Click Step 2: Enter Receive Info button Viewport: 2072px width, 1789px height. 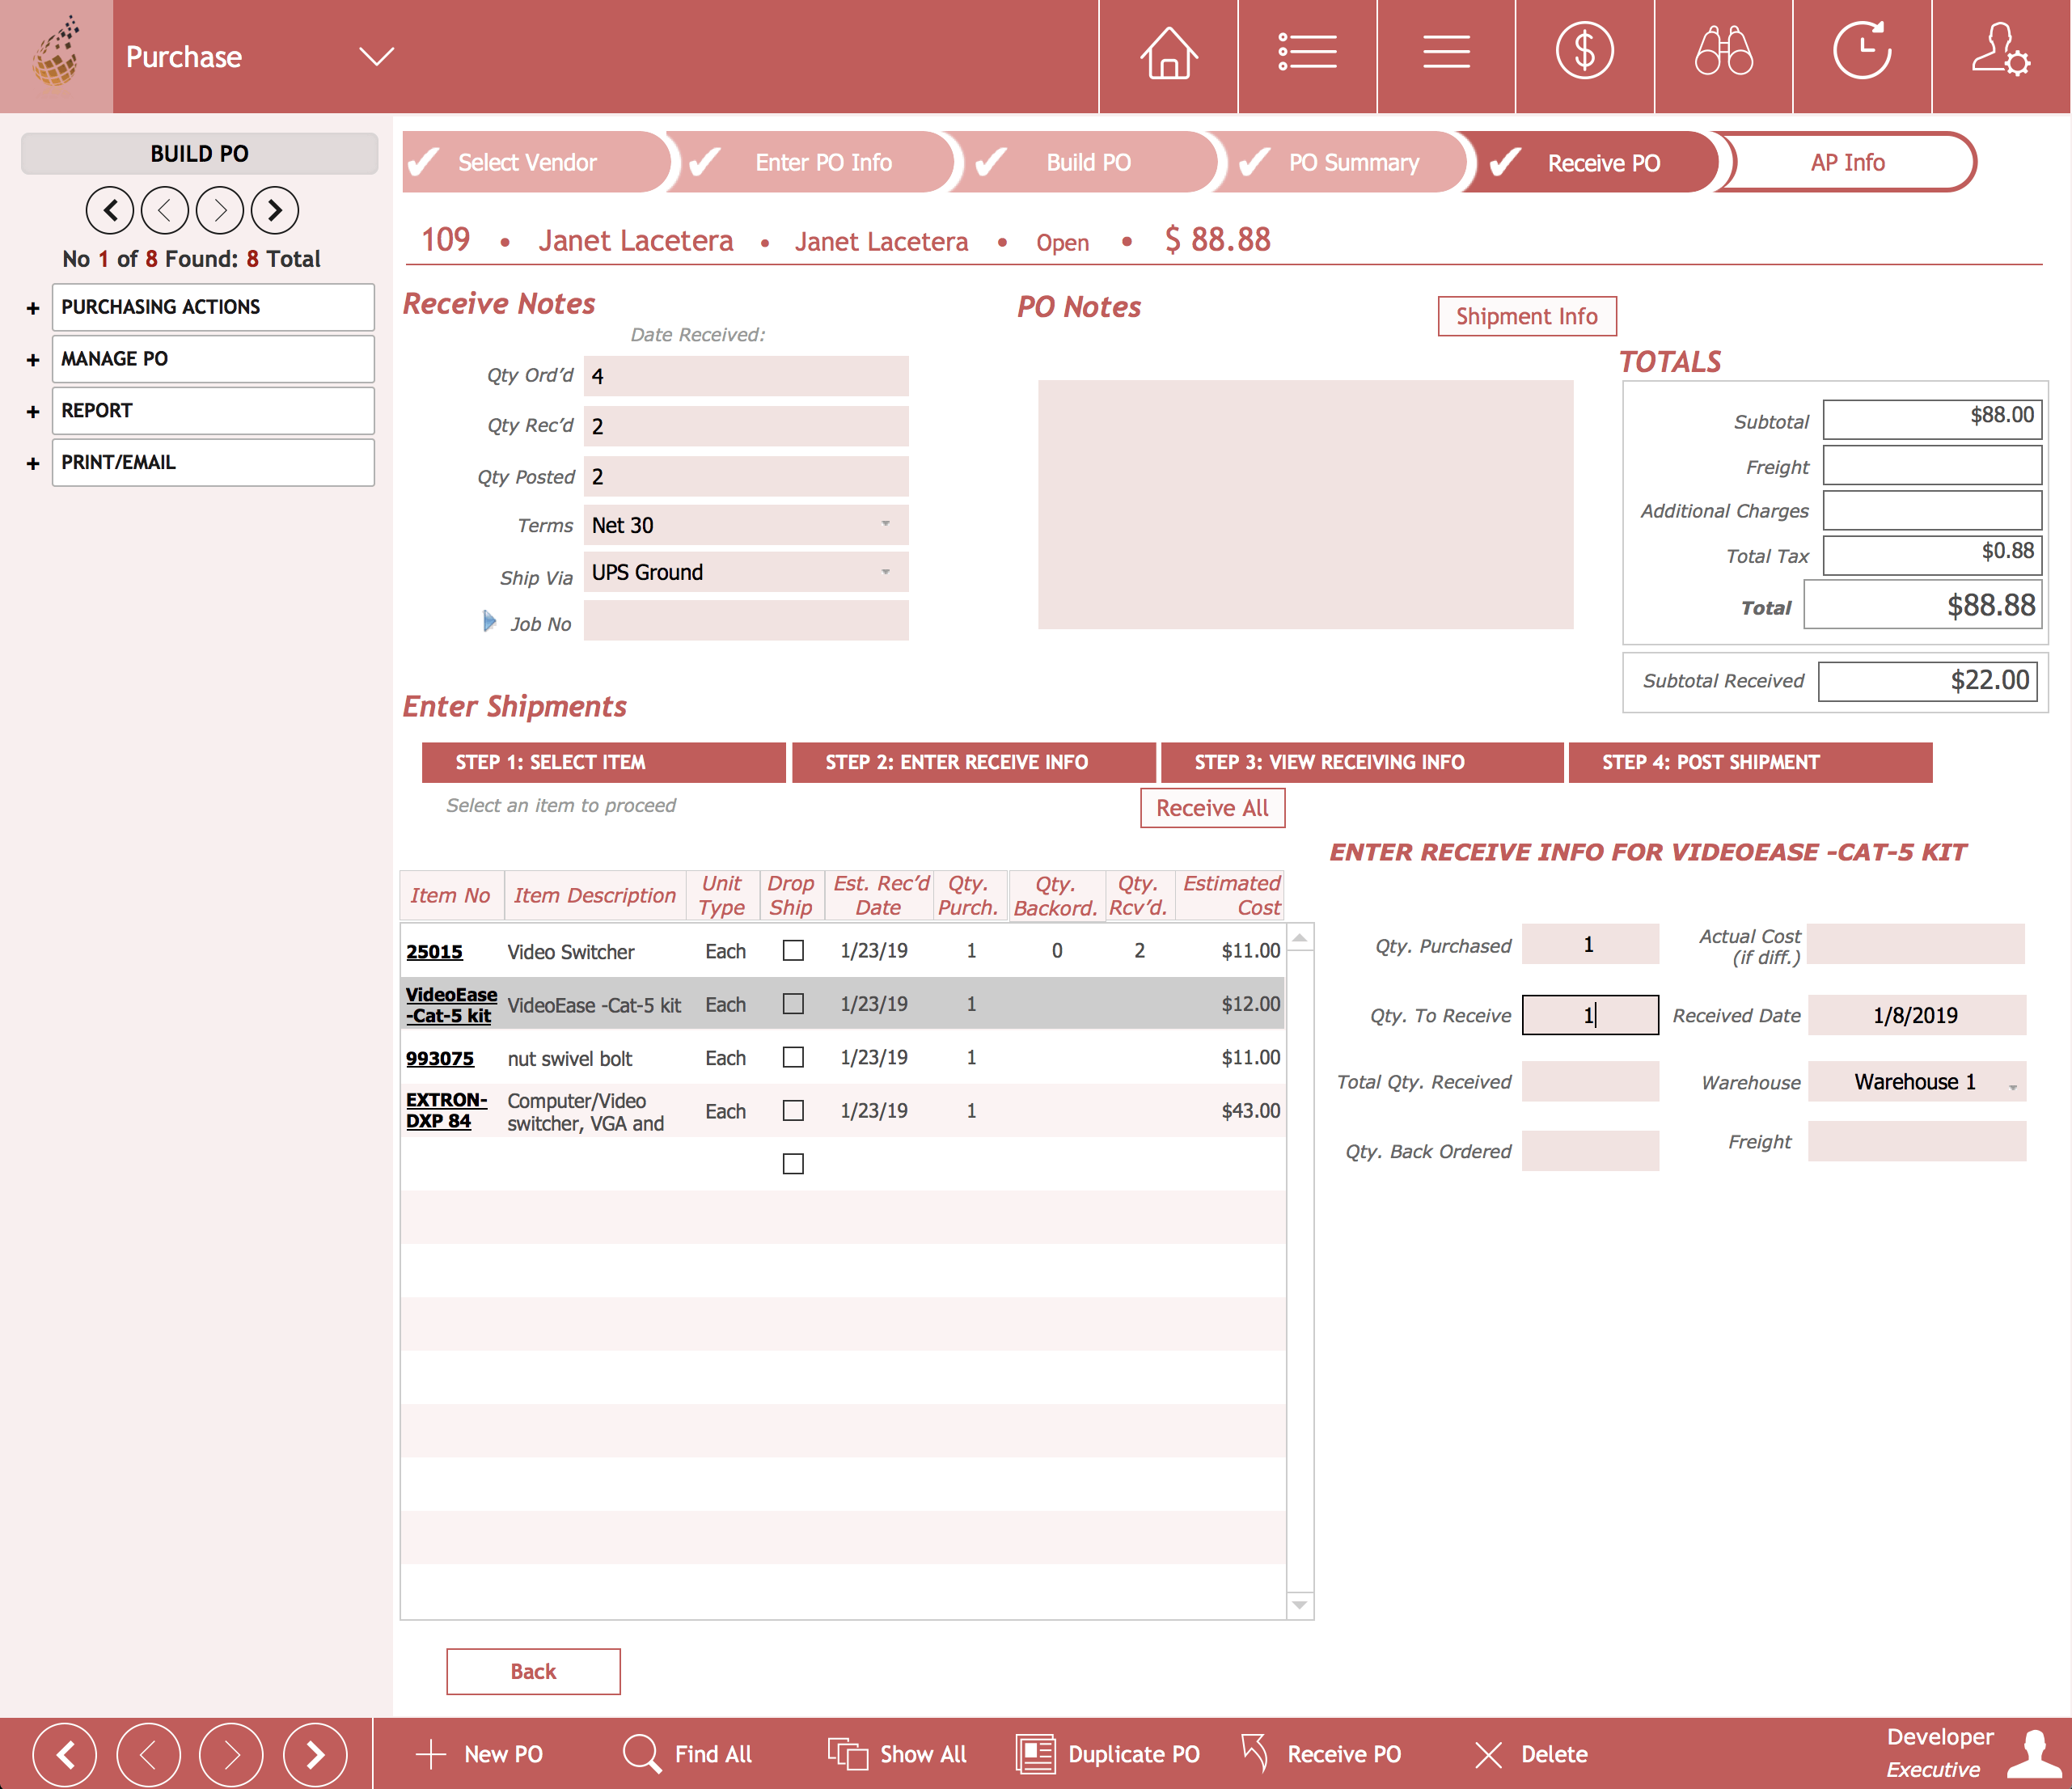(x=973, y=762)
